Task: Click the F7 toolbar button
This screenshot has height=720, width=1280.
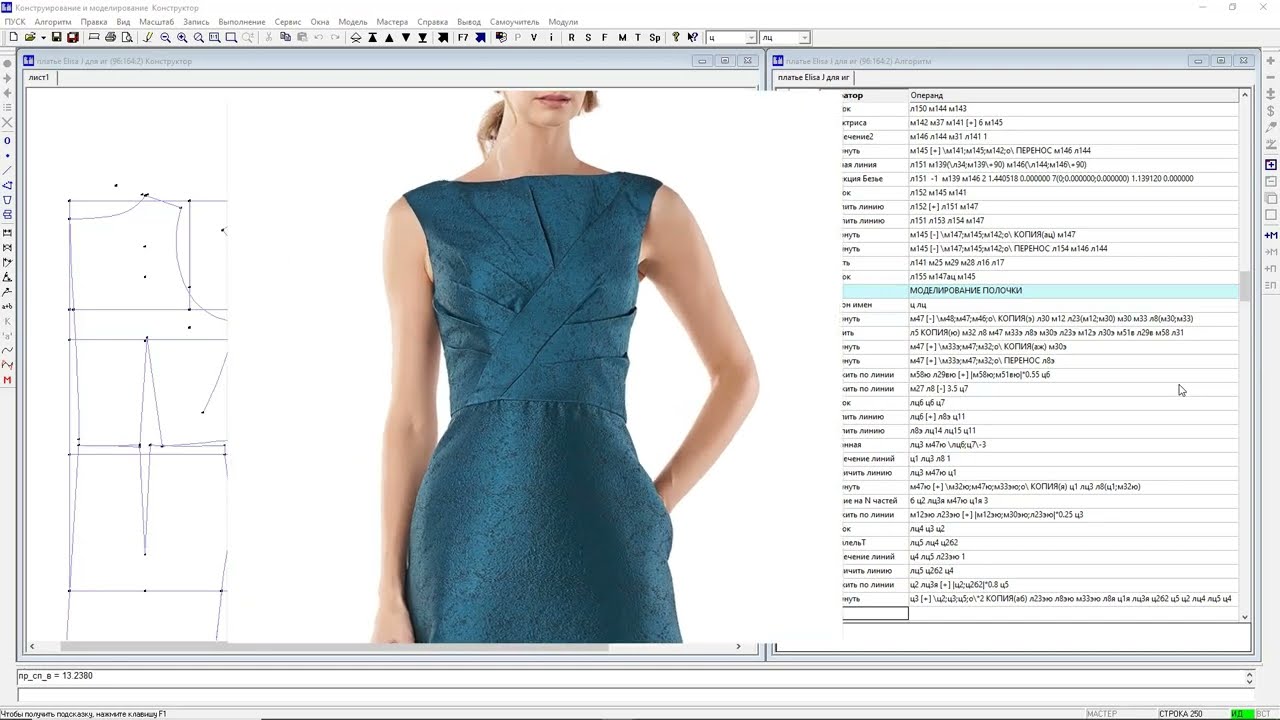Action: (x=463, y=38)
